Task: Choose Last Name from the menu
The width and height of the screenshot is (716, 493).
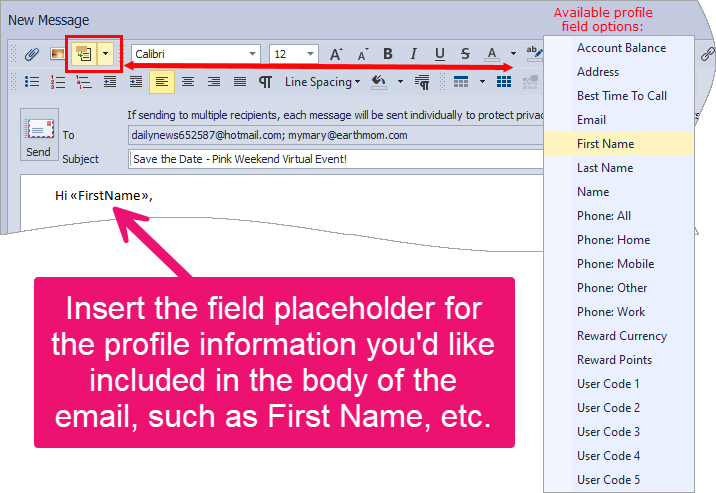Action: 619,168
